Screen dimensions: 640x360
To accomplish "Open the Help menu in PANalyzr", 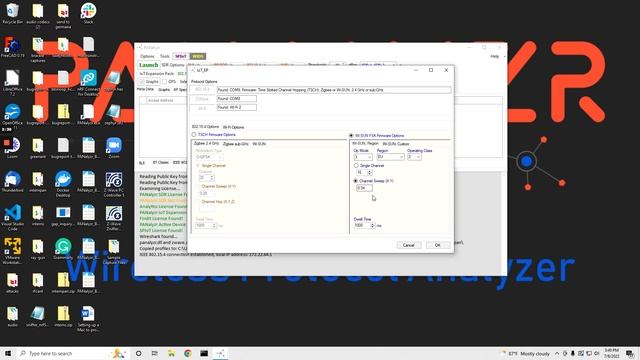I will tap(495, 56).
